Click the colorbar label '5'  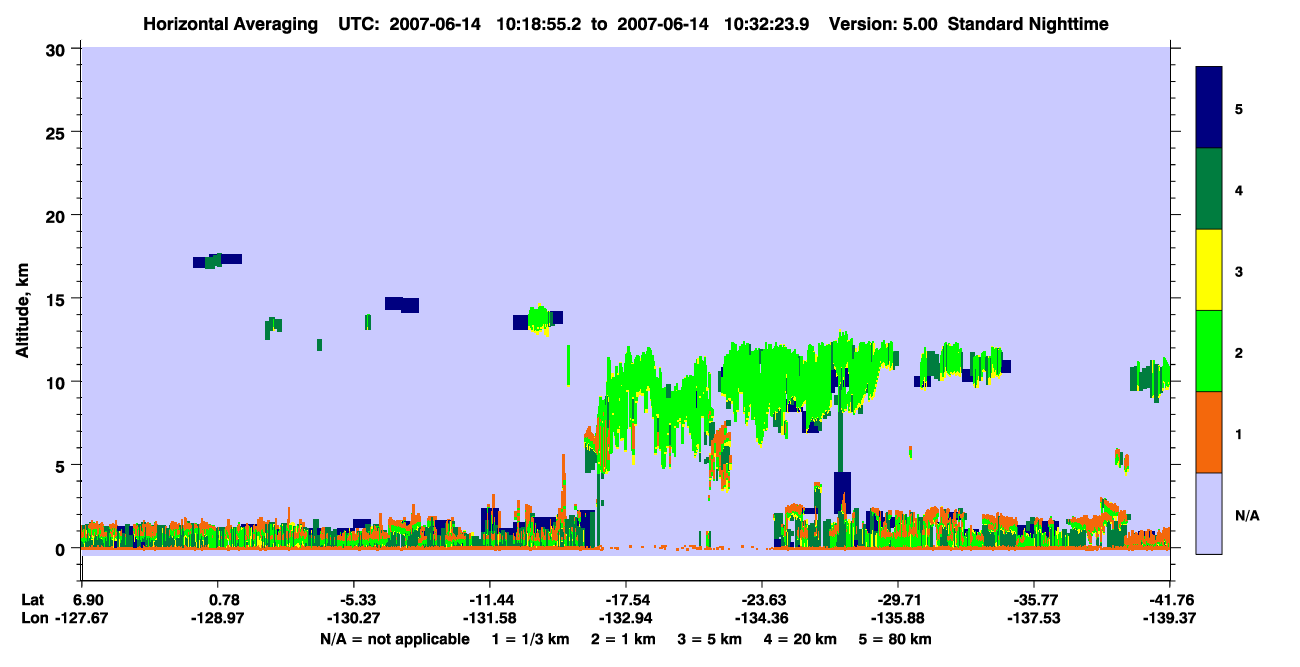pos(1239,108)
